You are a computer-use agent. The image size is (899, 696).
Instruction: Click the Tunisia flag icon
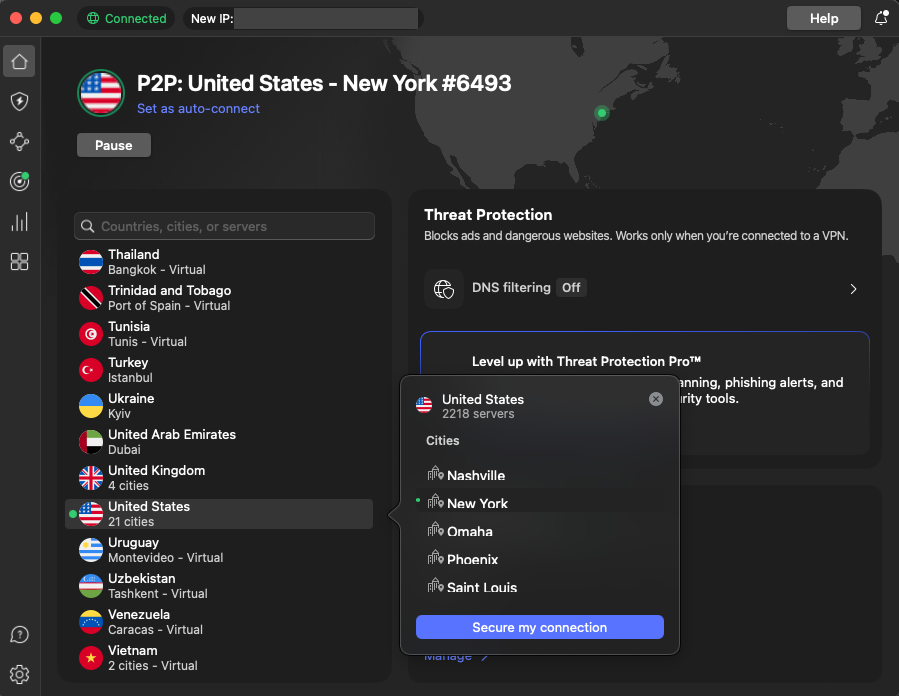pos(91,334)
